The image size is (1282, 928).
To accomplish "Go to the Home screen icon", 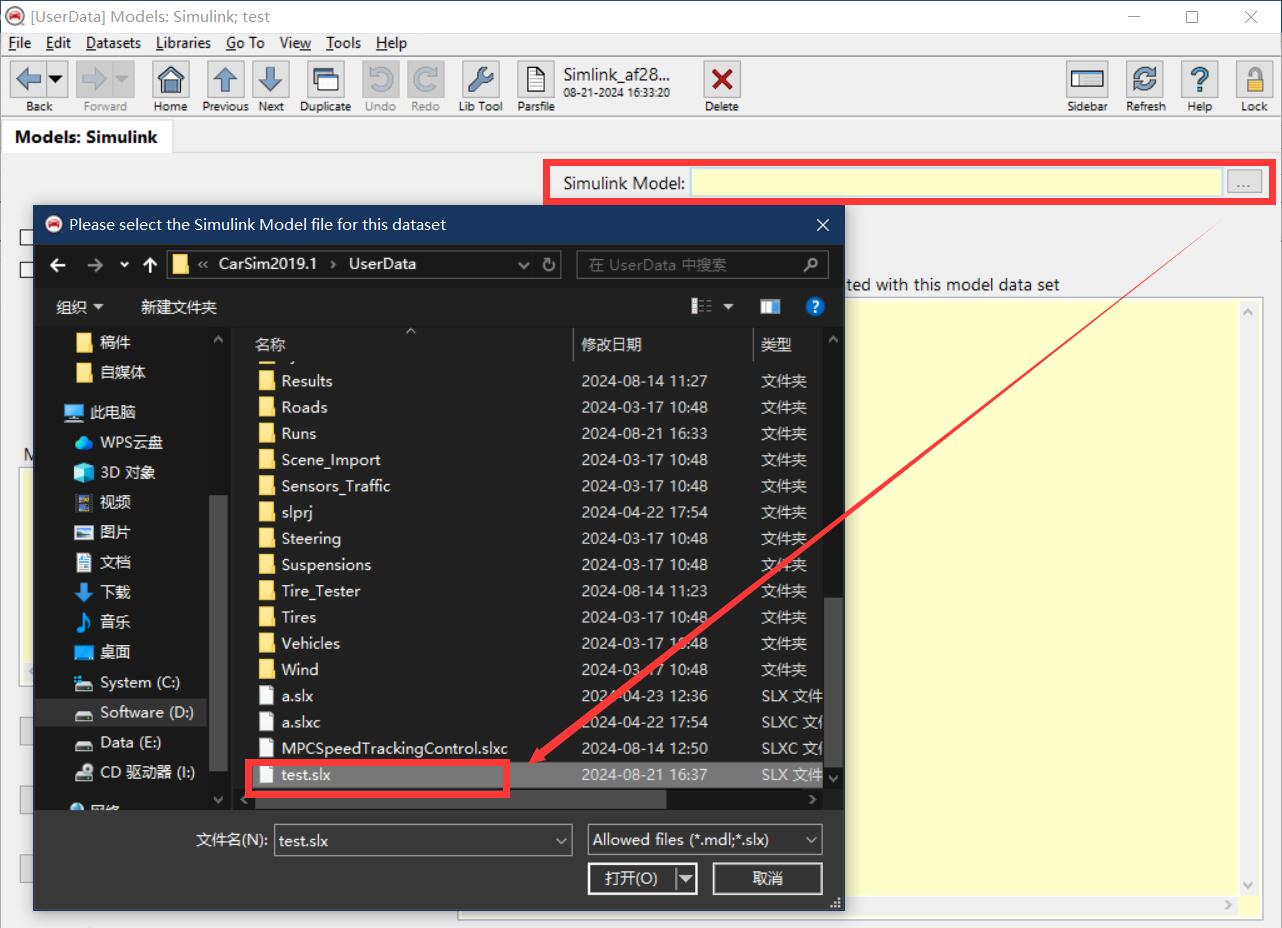I will 171,79.
